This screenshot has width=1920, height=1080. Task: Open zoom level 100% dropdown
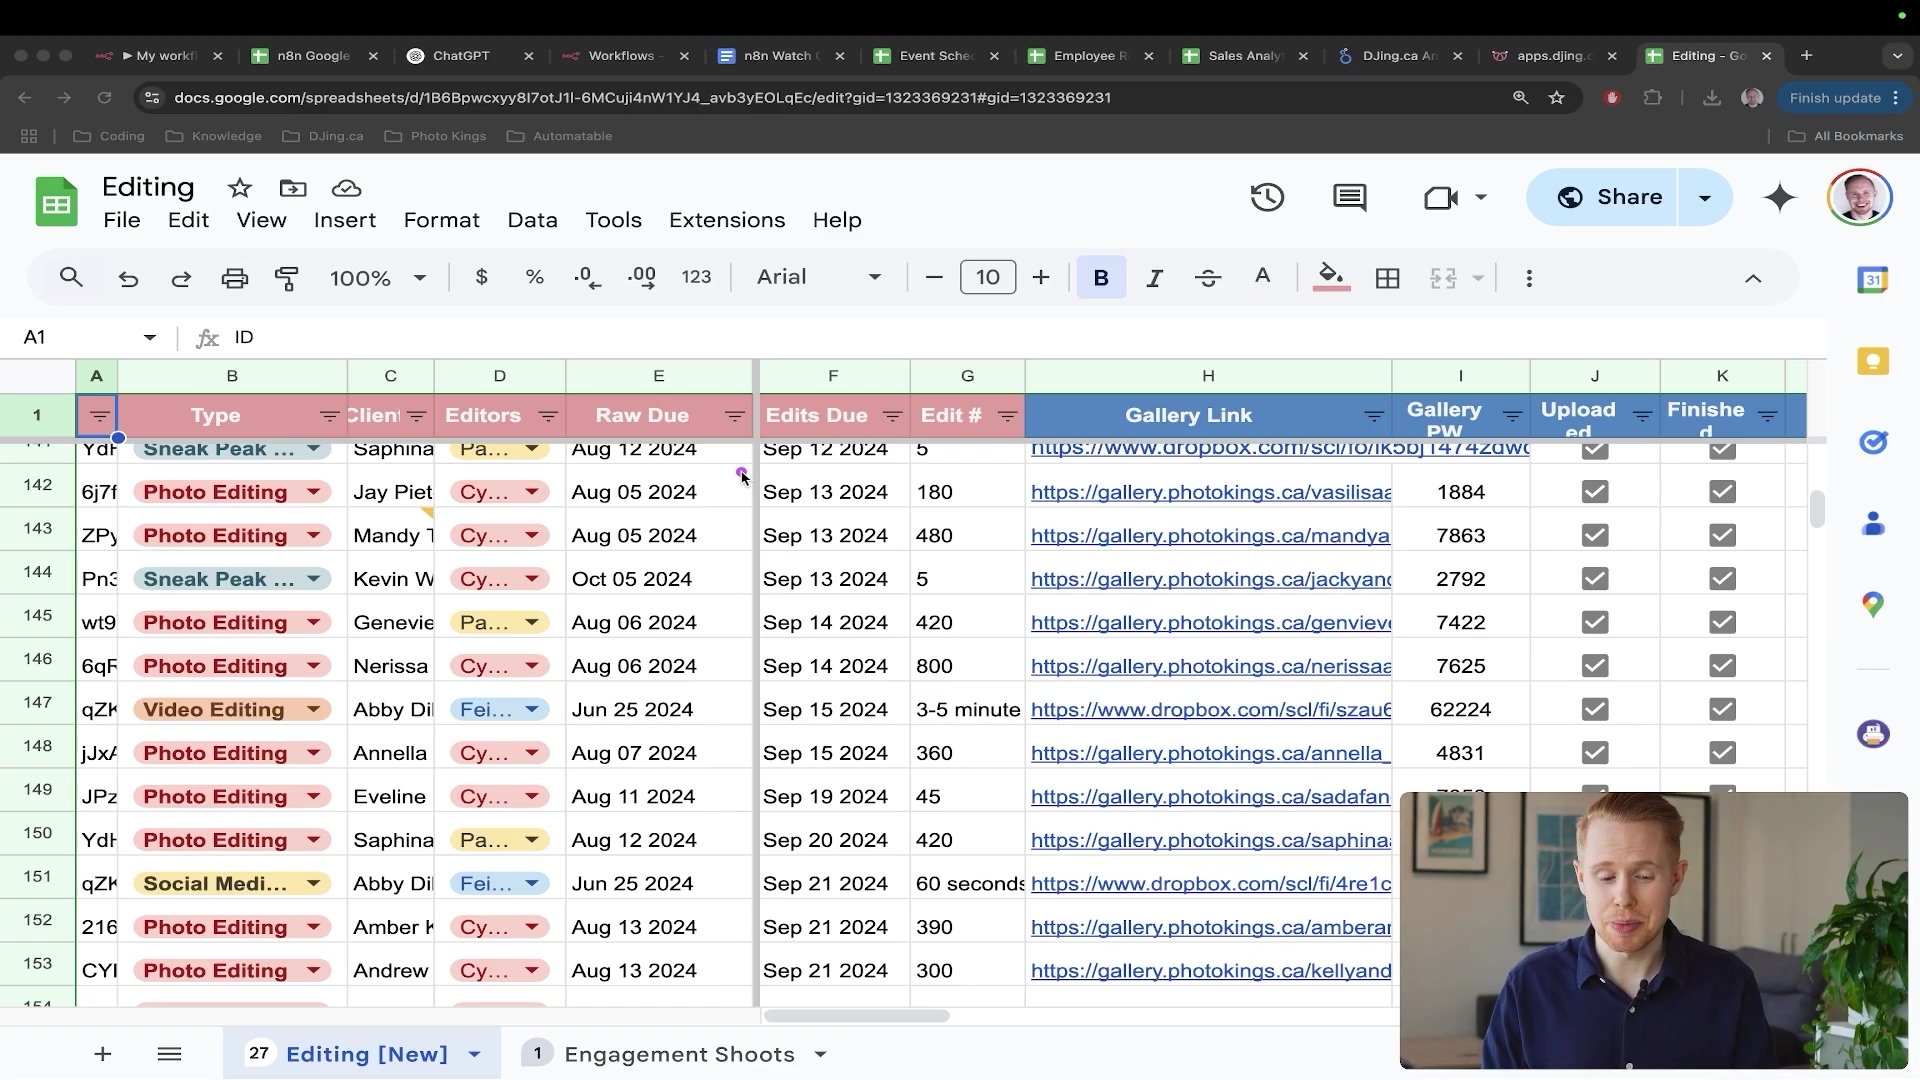(x=377, y=278)
